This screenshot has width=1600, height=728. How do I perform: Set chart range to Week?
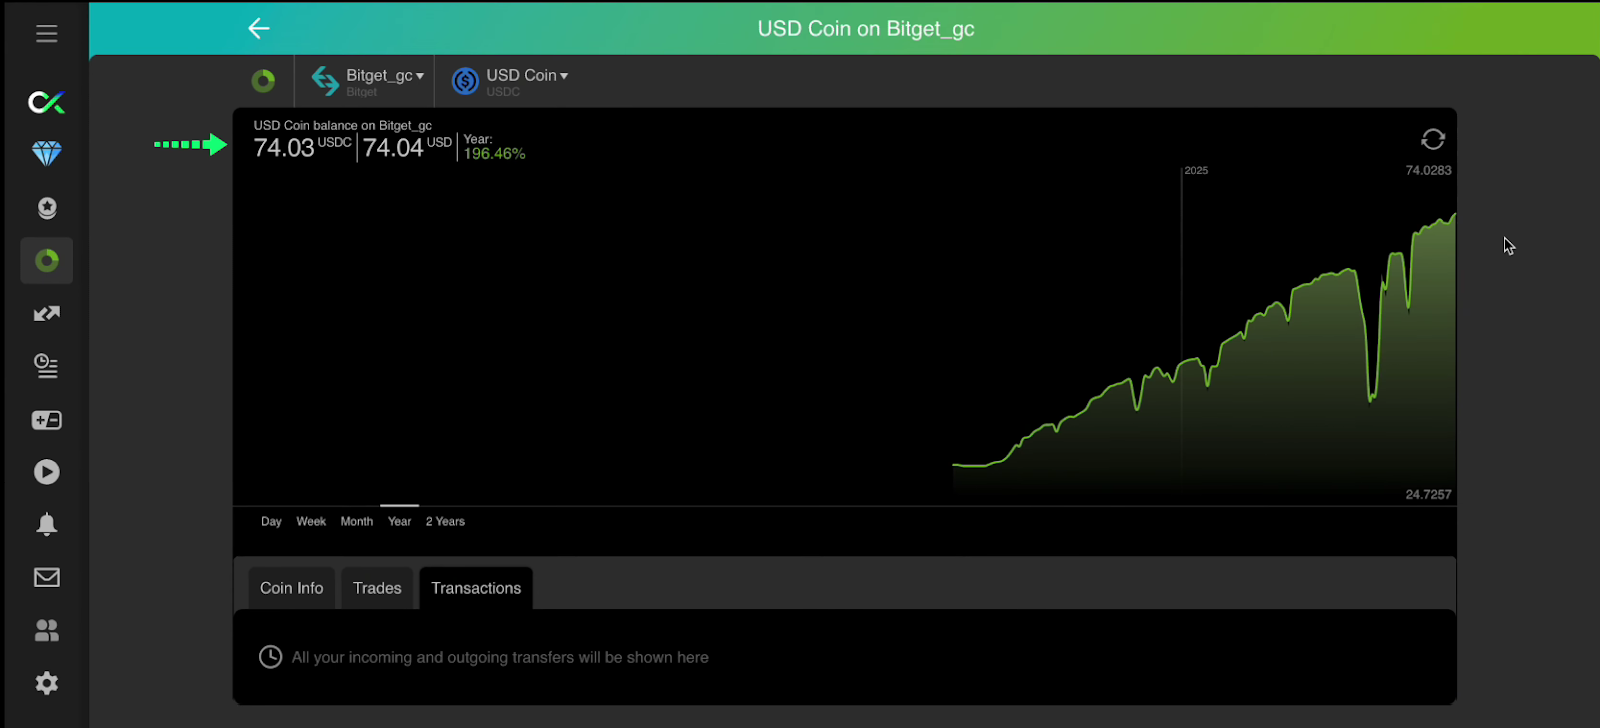(x=311, y=521)
